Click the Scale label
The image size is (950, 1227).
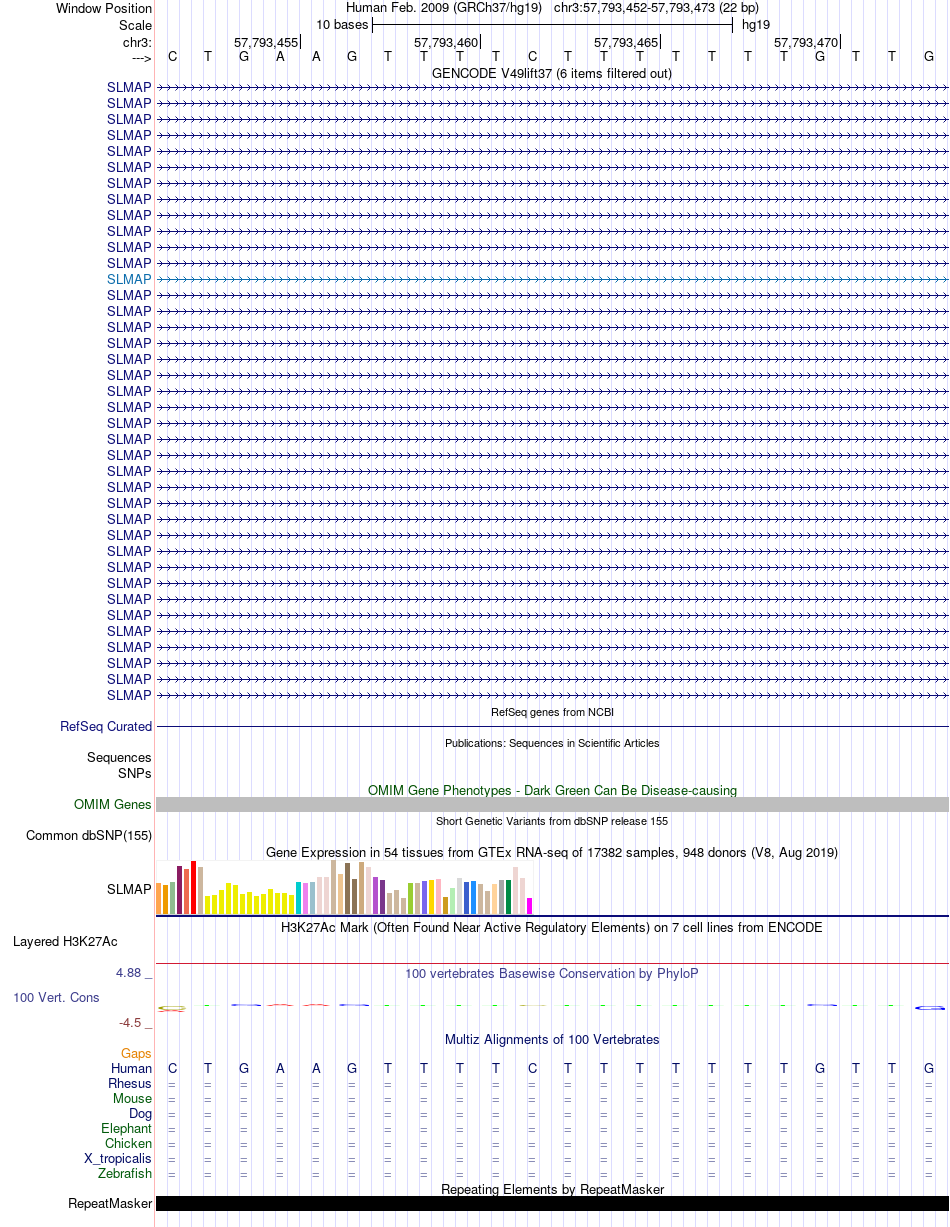coord(135,25)
